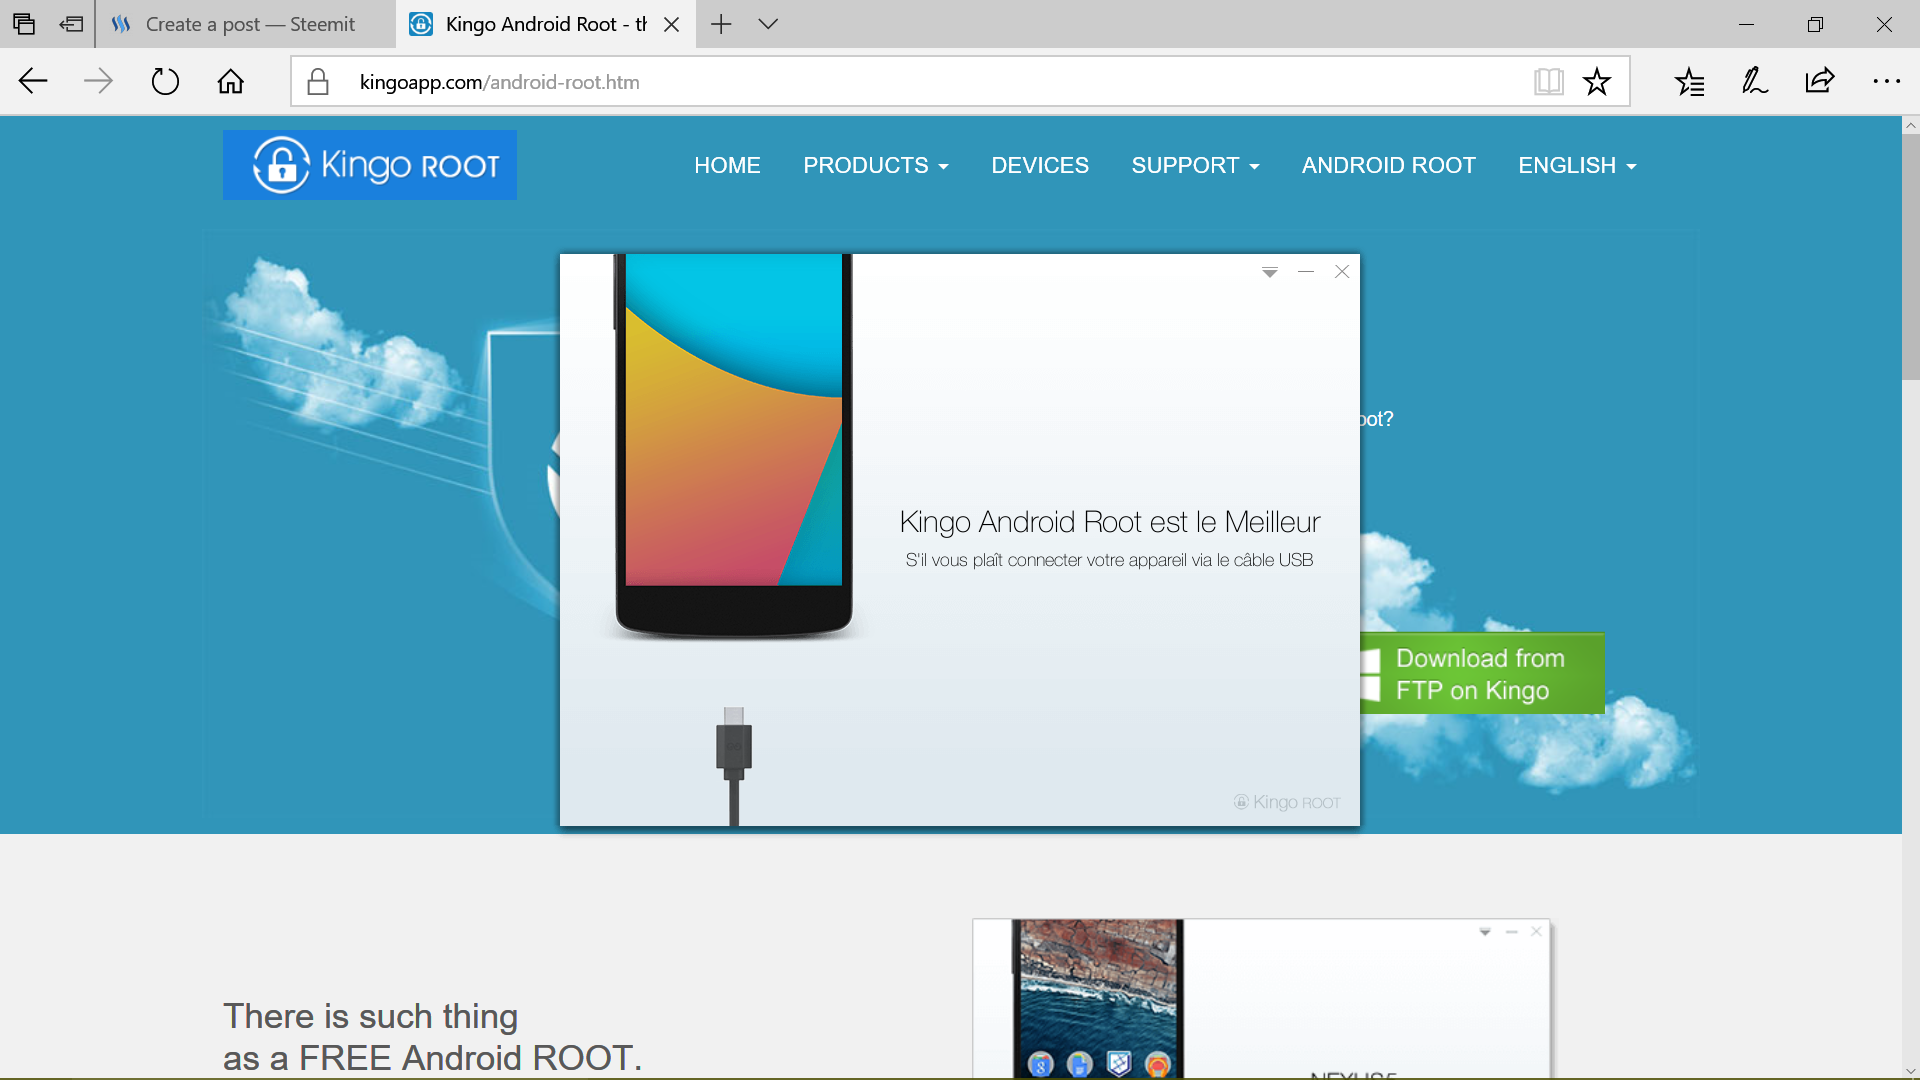This screenshot has width=1920, height=1080.
Task: Click Download from FTP on Kingo button
Action: 1481,674
